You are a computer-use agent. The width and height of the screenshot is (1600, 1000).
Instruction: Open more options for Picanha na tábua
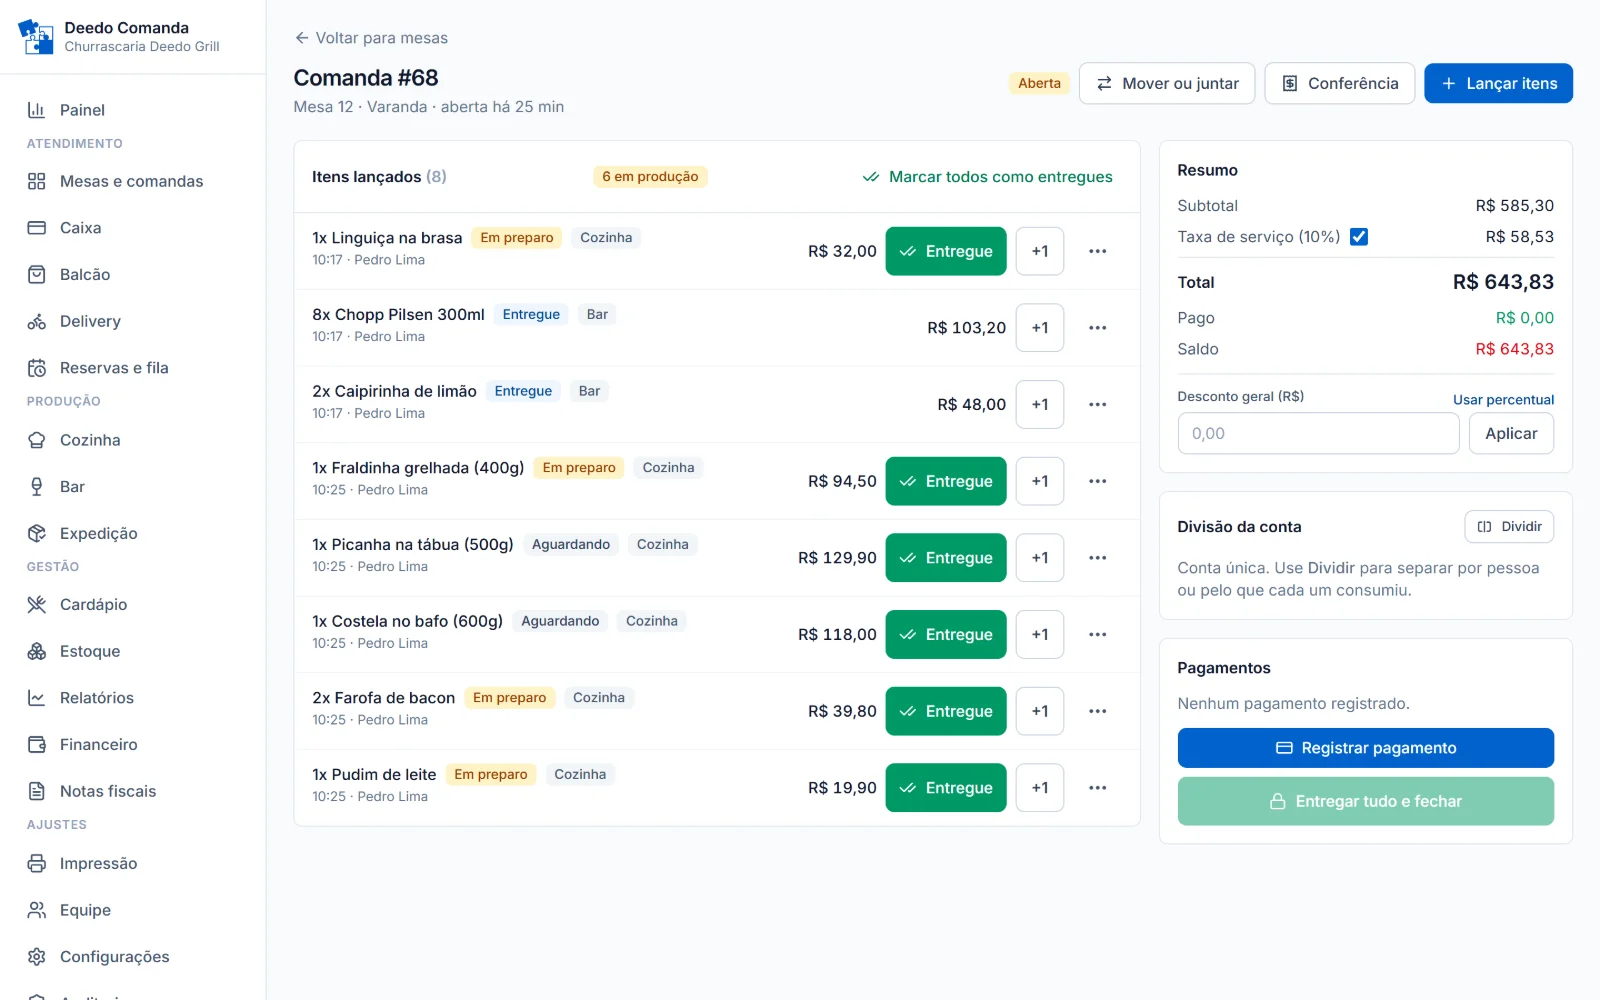pyautogui.click(x=1098, y=558)
